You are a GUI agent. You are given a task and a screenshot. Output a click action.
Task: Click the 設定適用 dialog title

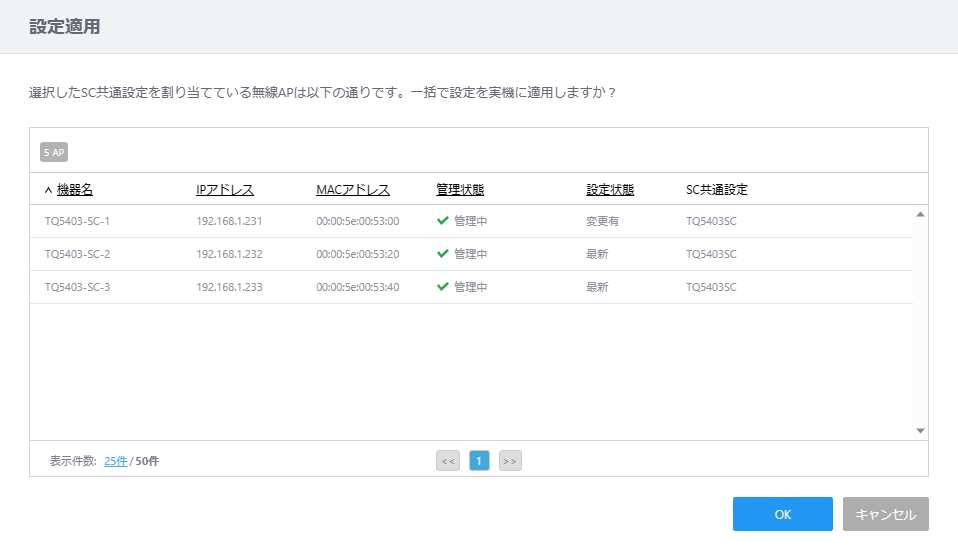[65, 26]
